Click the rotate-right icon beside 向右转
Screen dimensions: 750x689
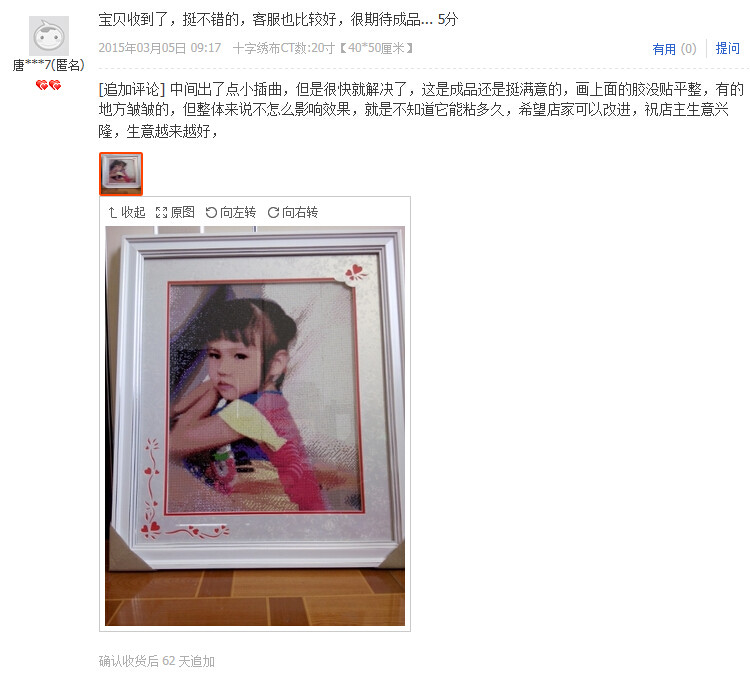point(273,212)
